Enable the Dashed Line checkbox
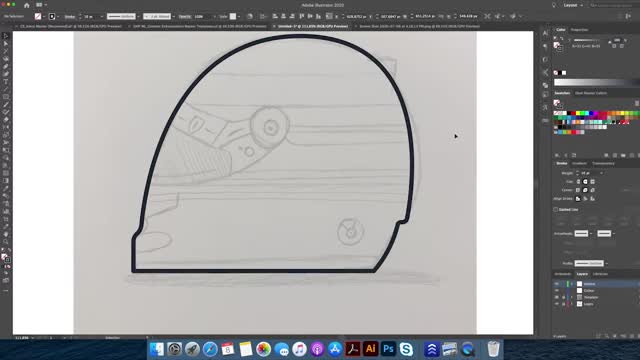The height and width of the screenshot is (360, 640). pos(556,209)
